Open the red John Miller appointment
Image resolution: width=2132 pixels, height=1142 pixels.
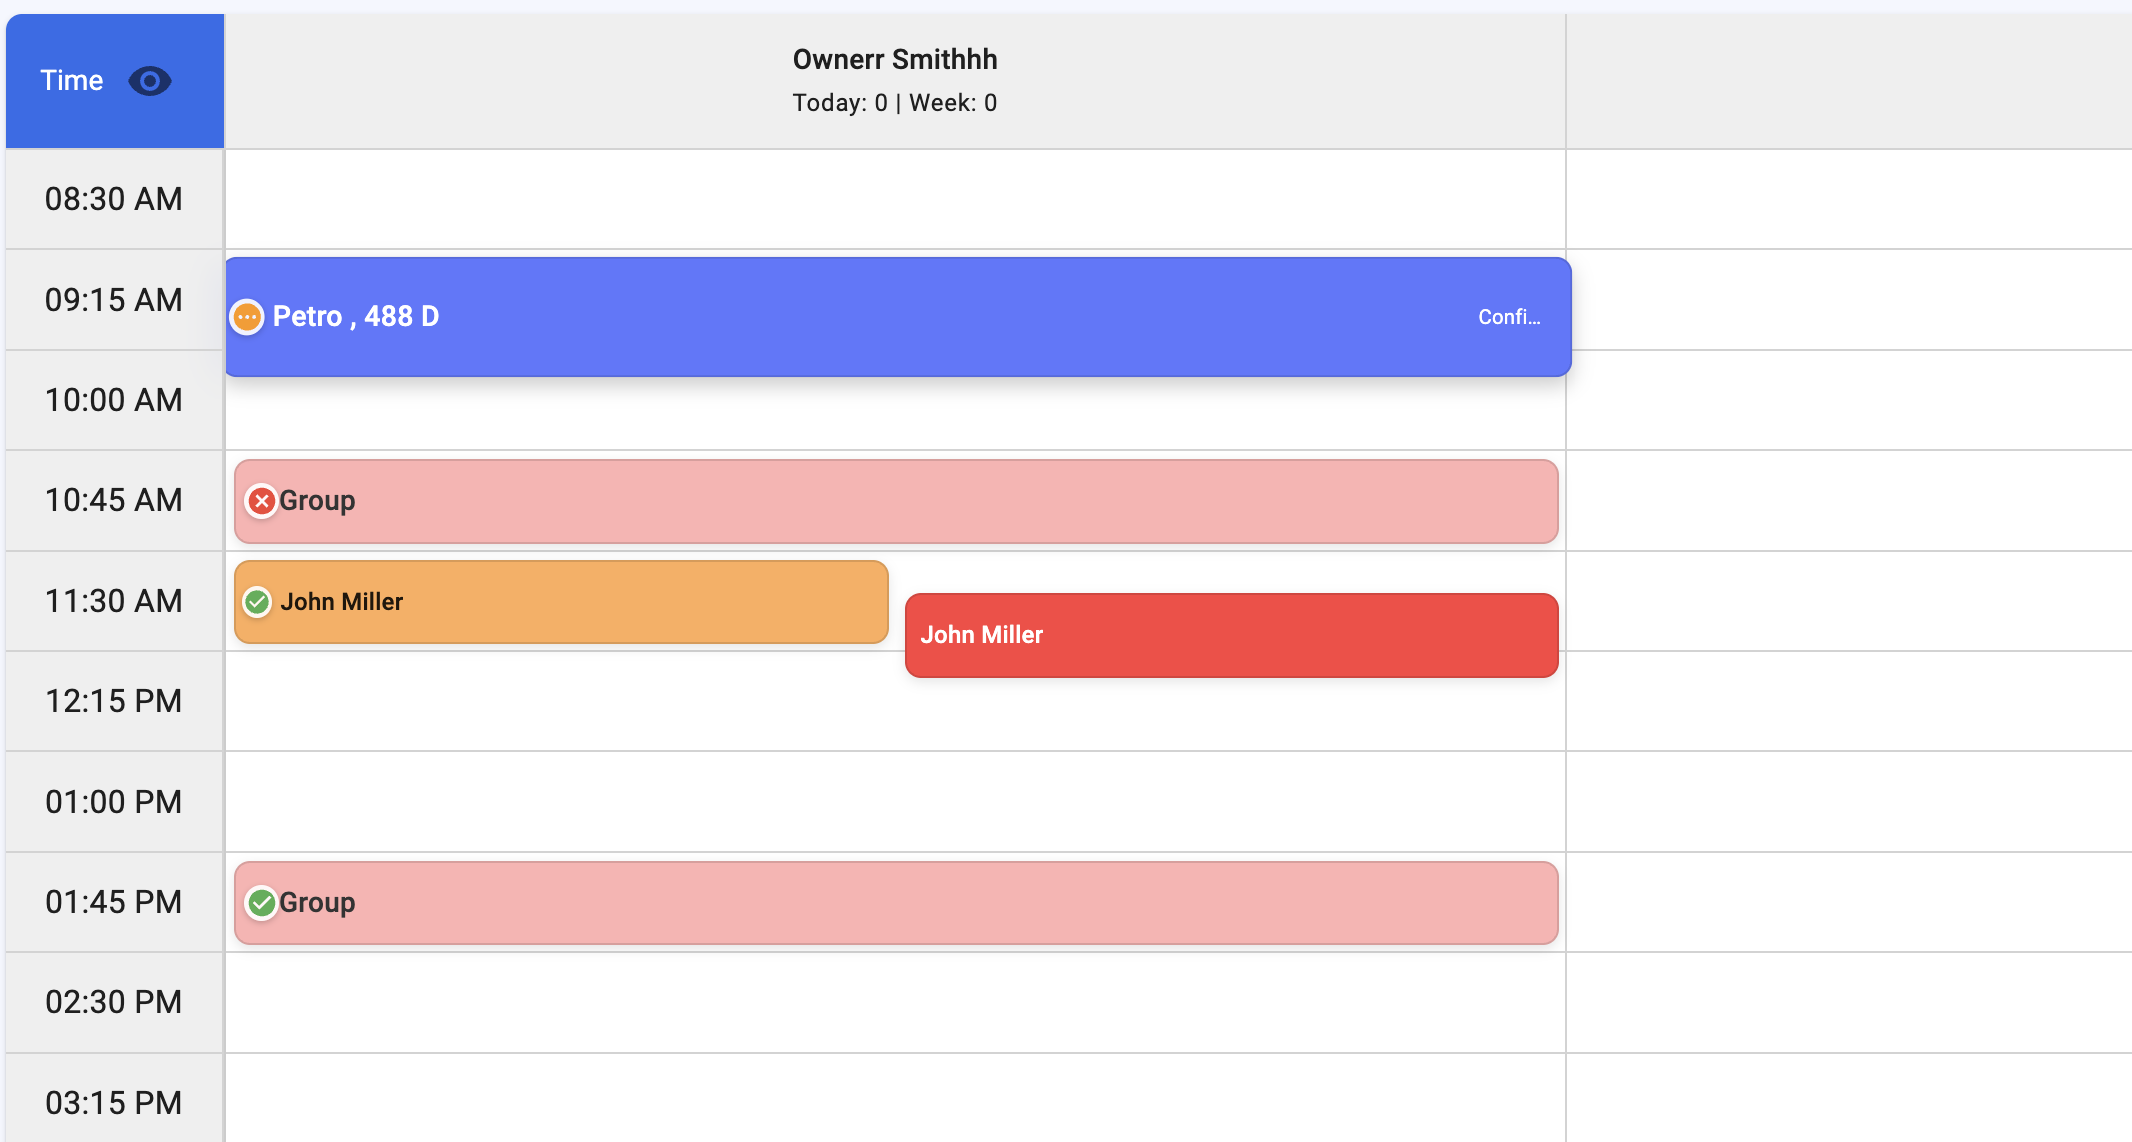pyautogui.click(x=1231, y=635)
